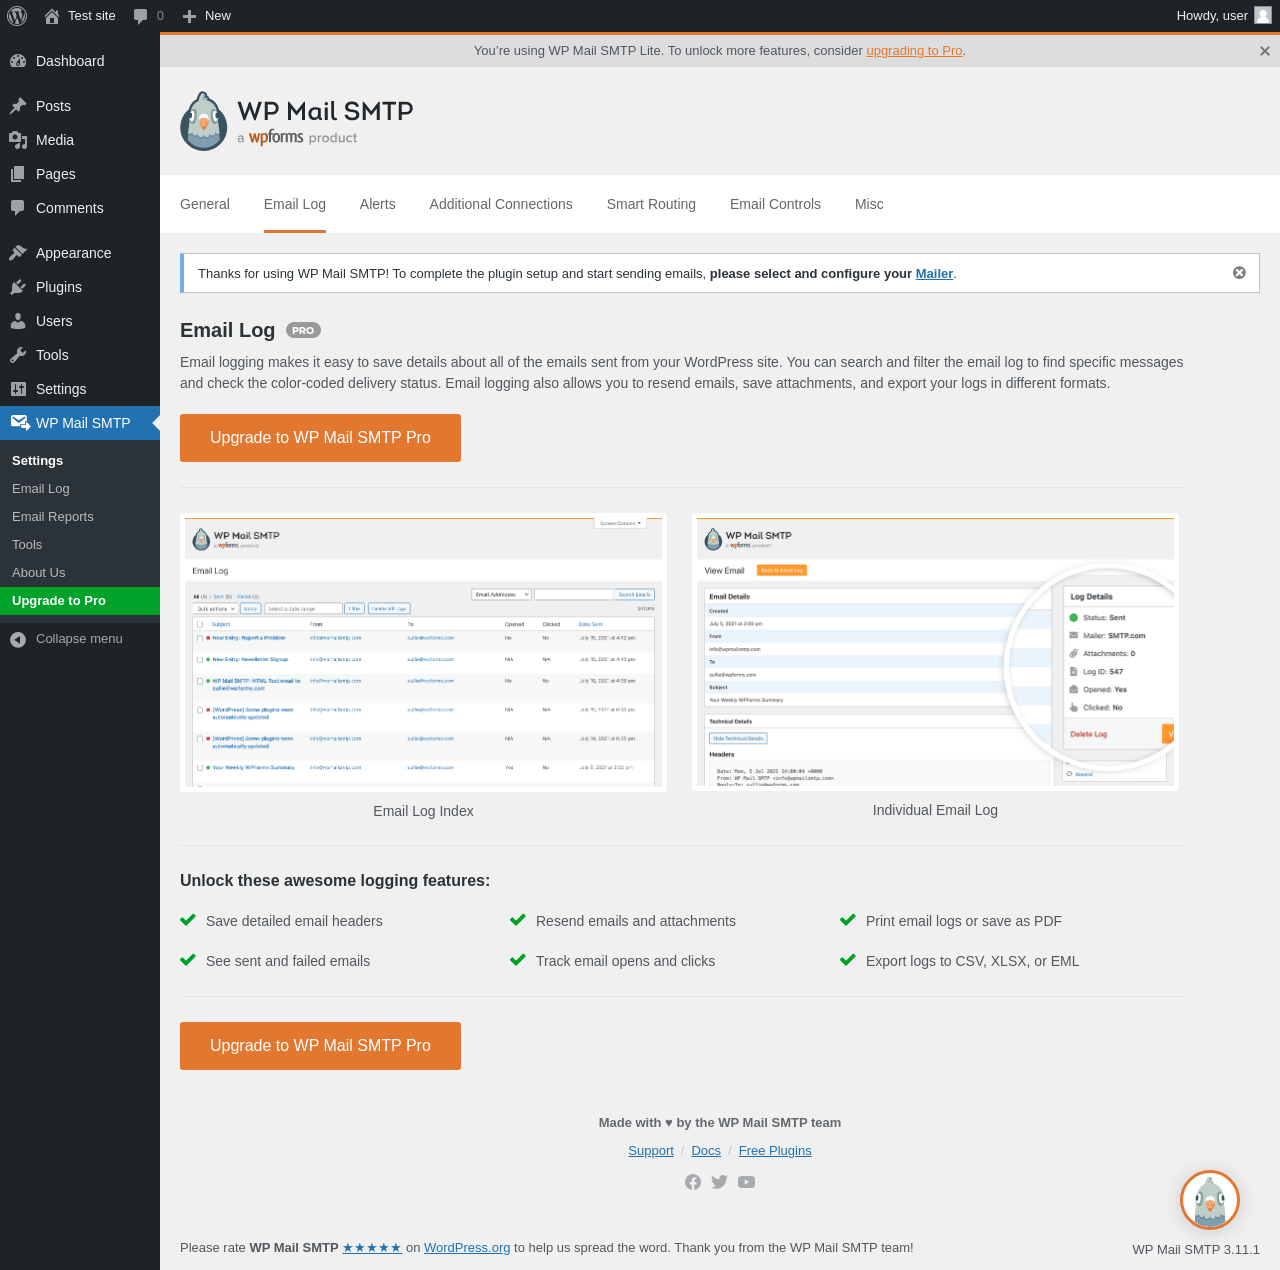Screen dimensions: 1280x1270
Task: Open Email Log in sidebar submenu
Action: [x=80, y=489]
